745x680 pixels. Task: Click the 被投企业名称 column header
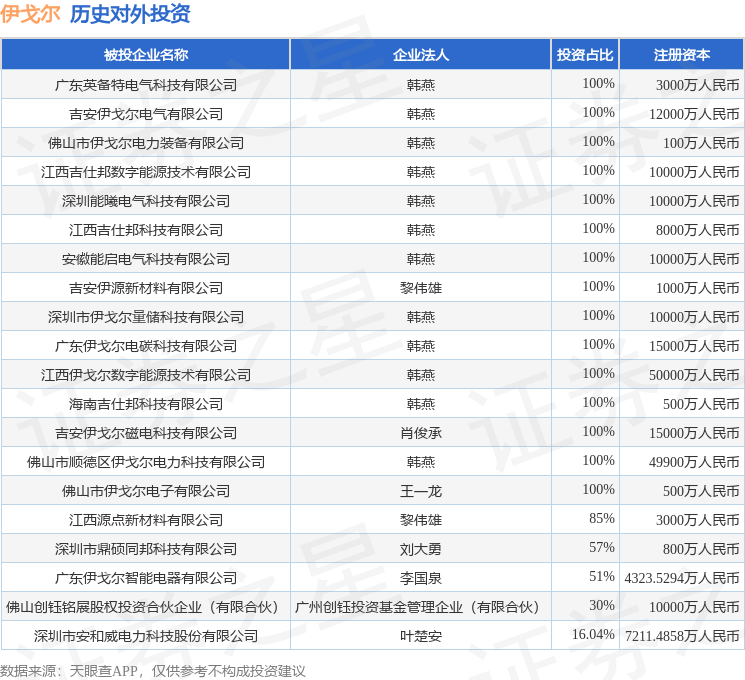click(x=146, y=55)
